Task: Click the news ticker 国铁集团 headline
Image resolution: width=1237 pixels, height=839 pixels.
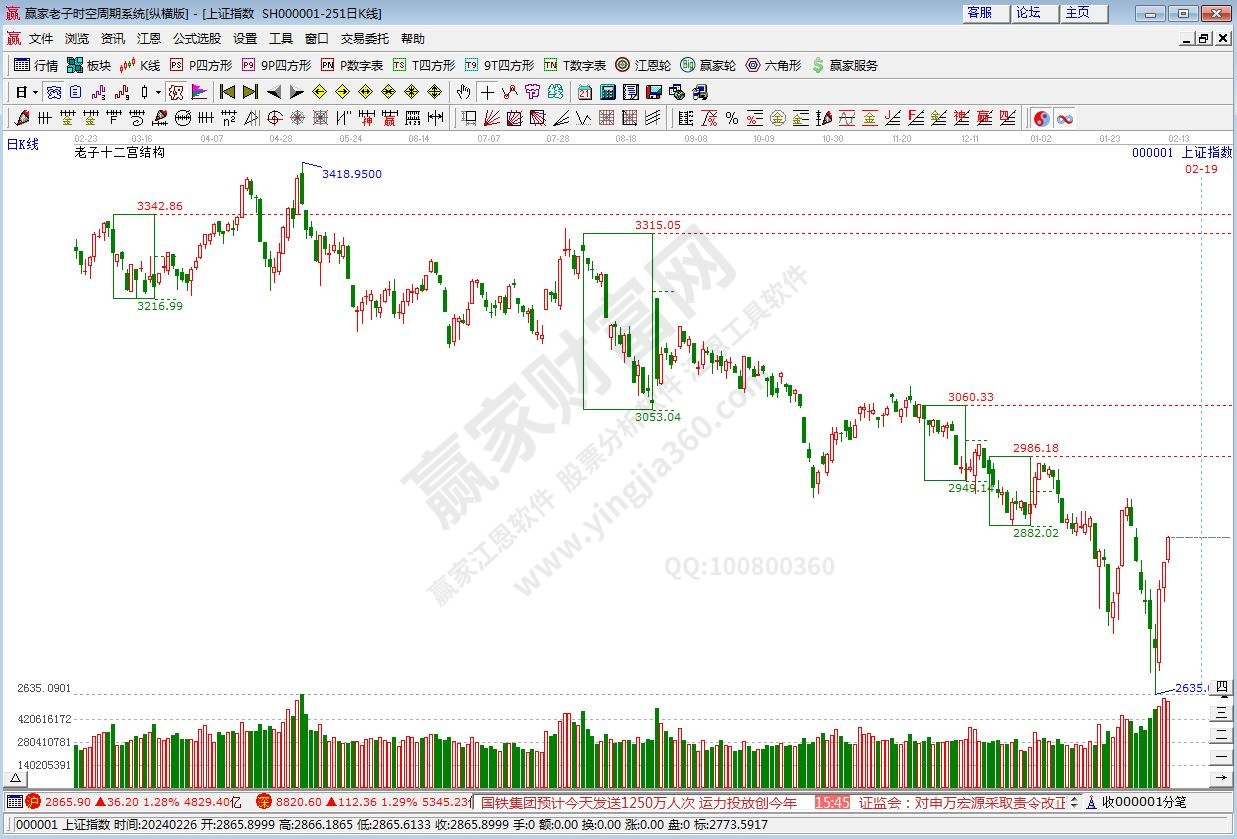Action: [640, 802]
